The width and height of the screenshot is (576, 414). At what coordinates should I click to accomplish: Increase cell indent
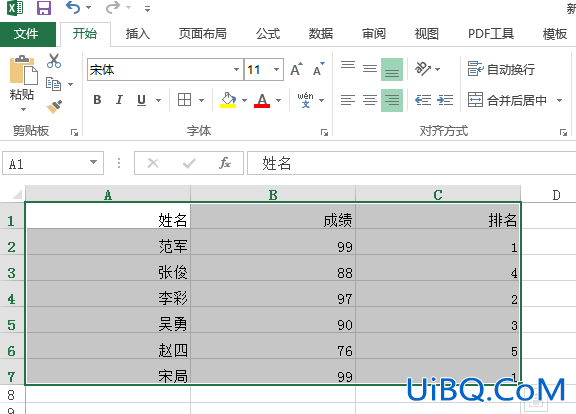click(x=445, y=100)
